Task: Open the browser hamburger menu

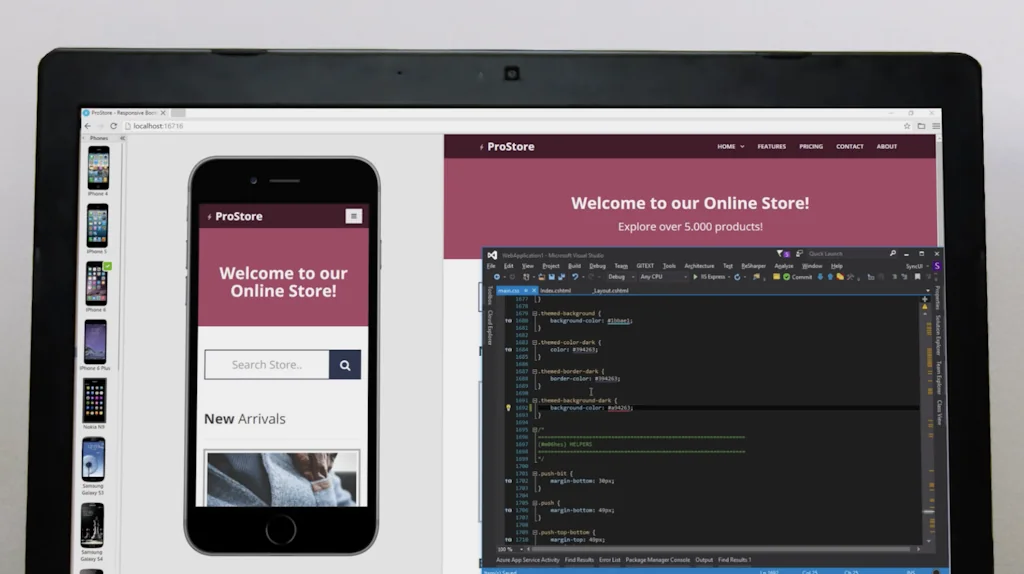Action: pos(936,126)
